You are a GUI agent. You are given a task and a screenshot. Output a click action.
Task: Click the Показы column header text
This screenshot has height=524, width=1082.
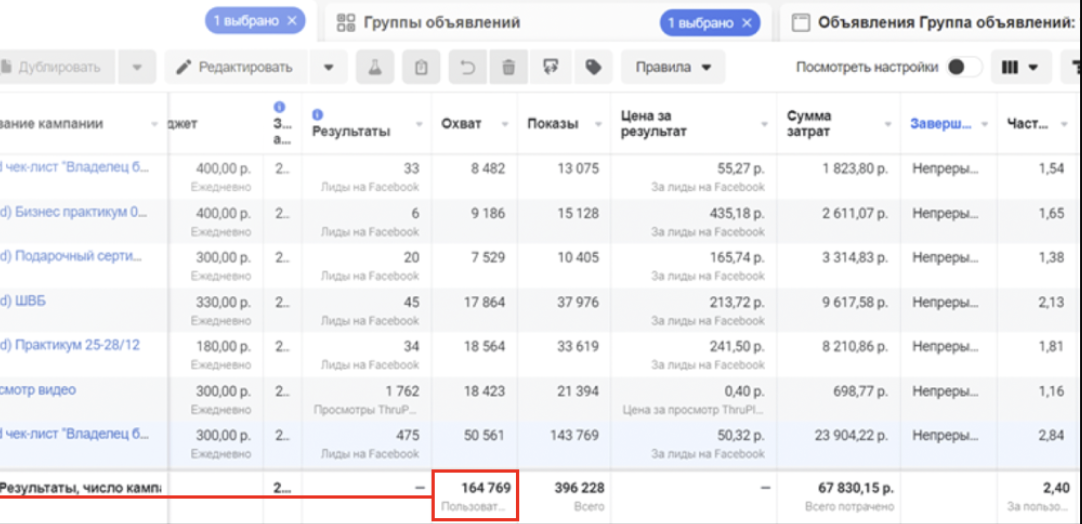(553, 124)
